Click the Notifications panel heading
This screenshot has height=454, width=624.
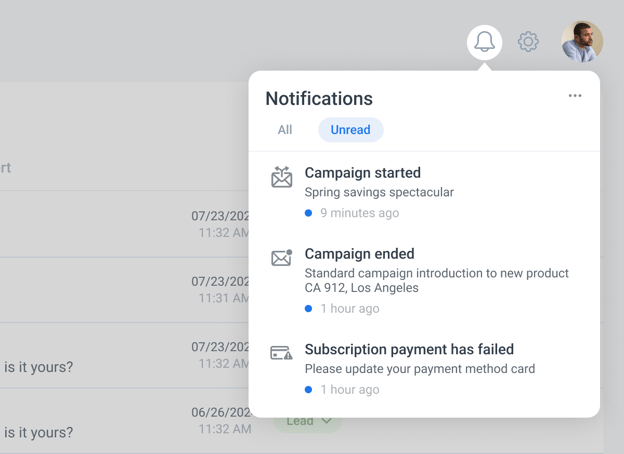coord(319,99)
